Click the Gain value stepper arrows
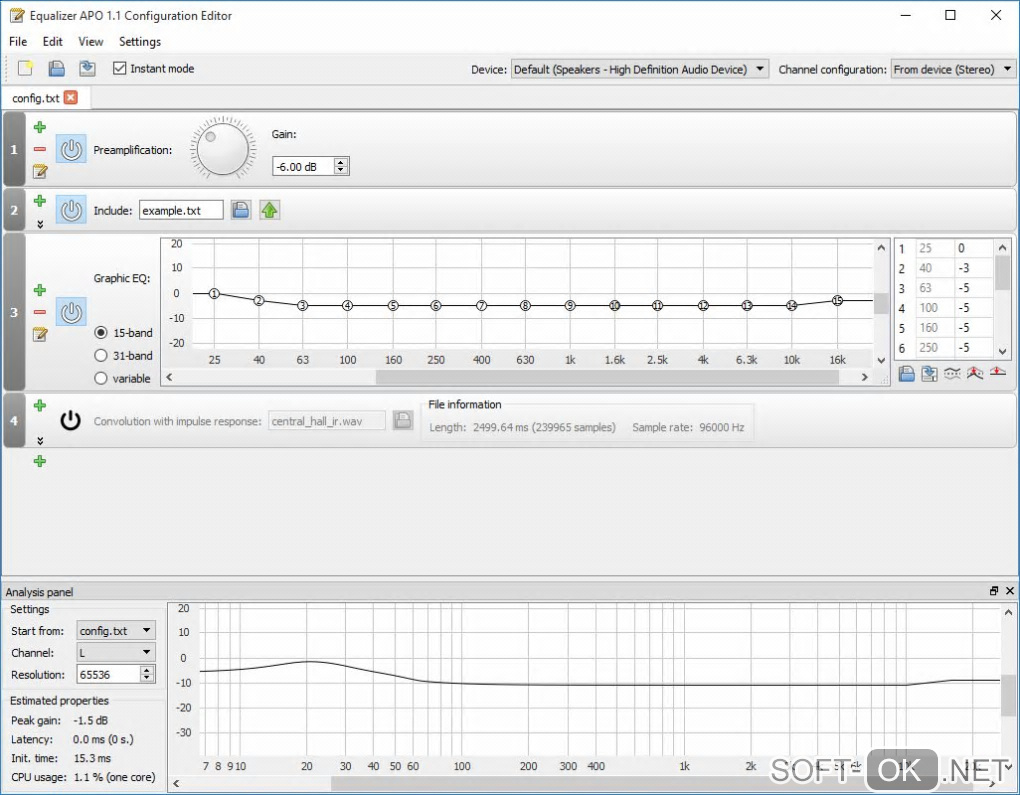Screen dimensions: 1020x795 [341, 166]
